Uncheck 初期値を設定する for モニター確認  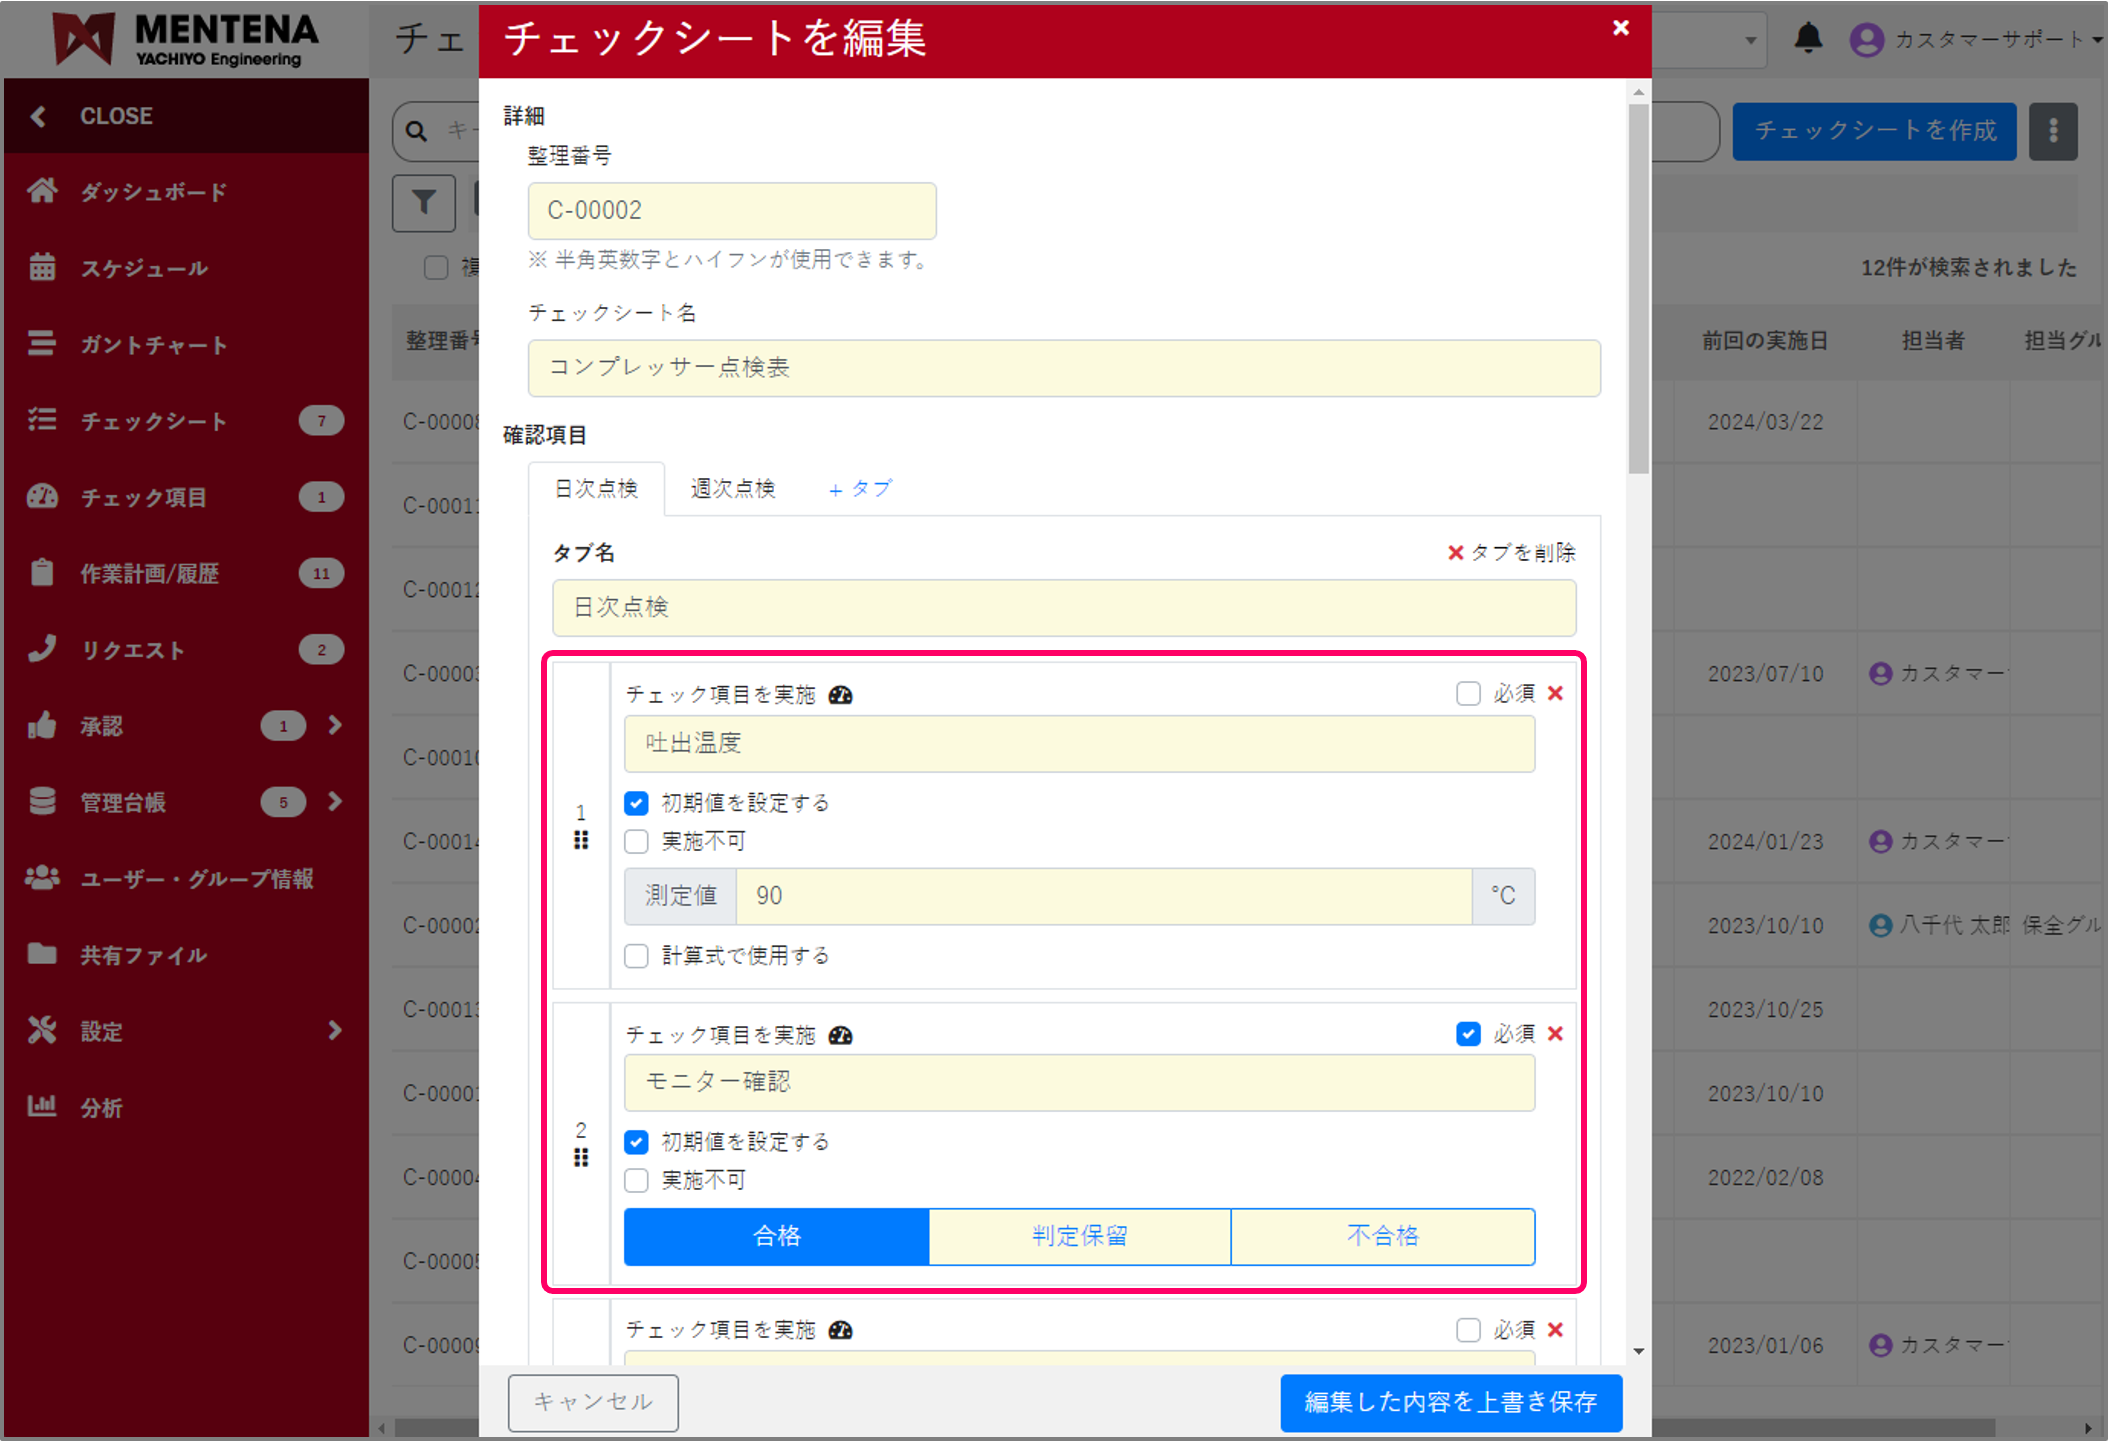(x=637, y=1141)
